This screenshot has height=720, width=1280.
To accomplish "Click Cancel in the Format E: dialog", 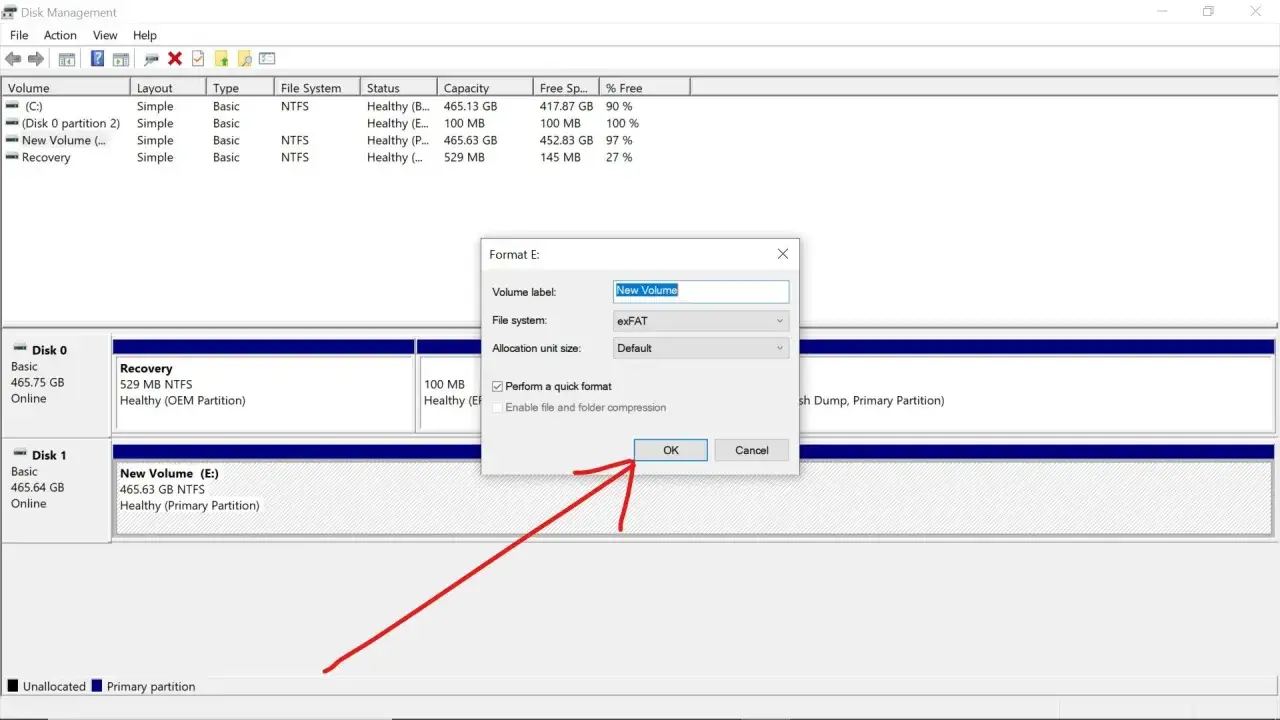I will coord(752,450).
